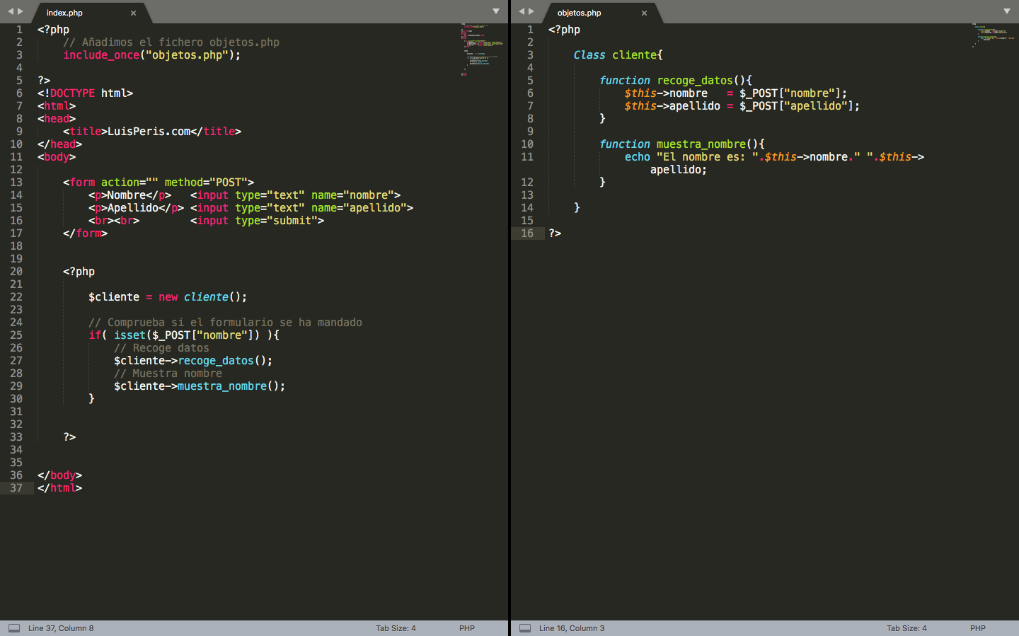This screenshot has height=636, width=1019.
Task: Open the PHP syntax selector in left status bar
Action: click(466, 627)
